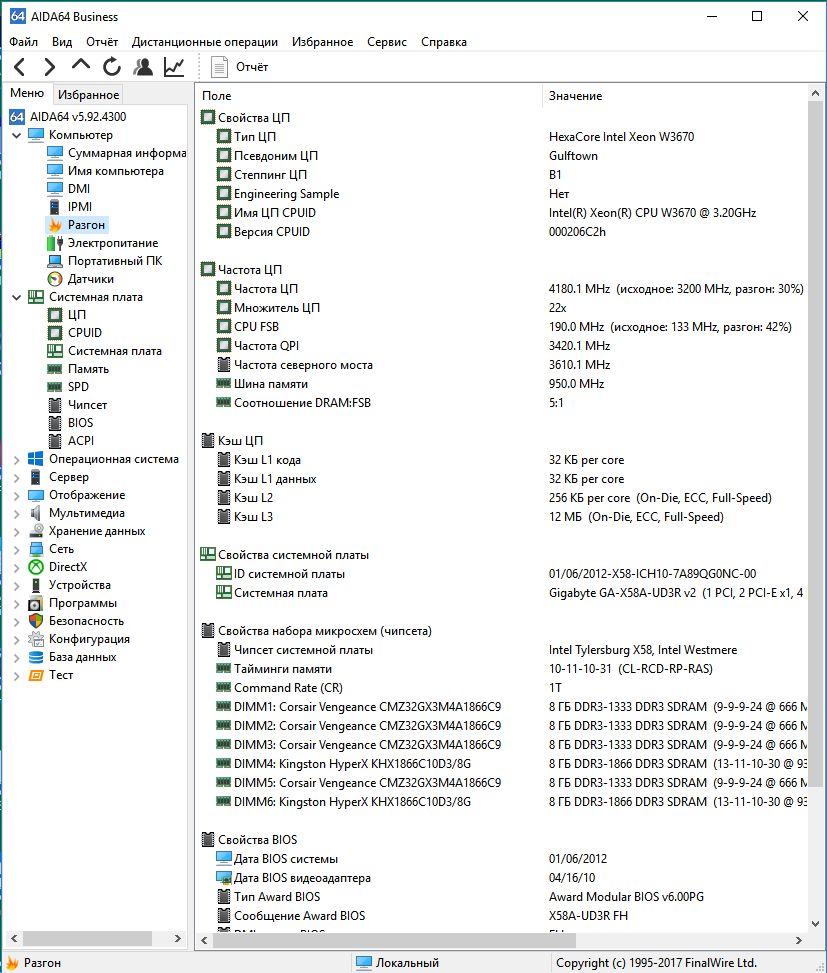Open the Сервис menu

click(387, 42)
